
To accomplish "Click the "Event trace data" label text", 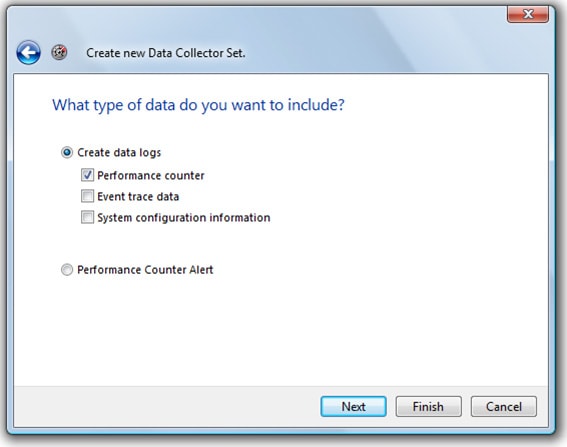I will click(138, 196).
